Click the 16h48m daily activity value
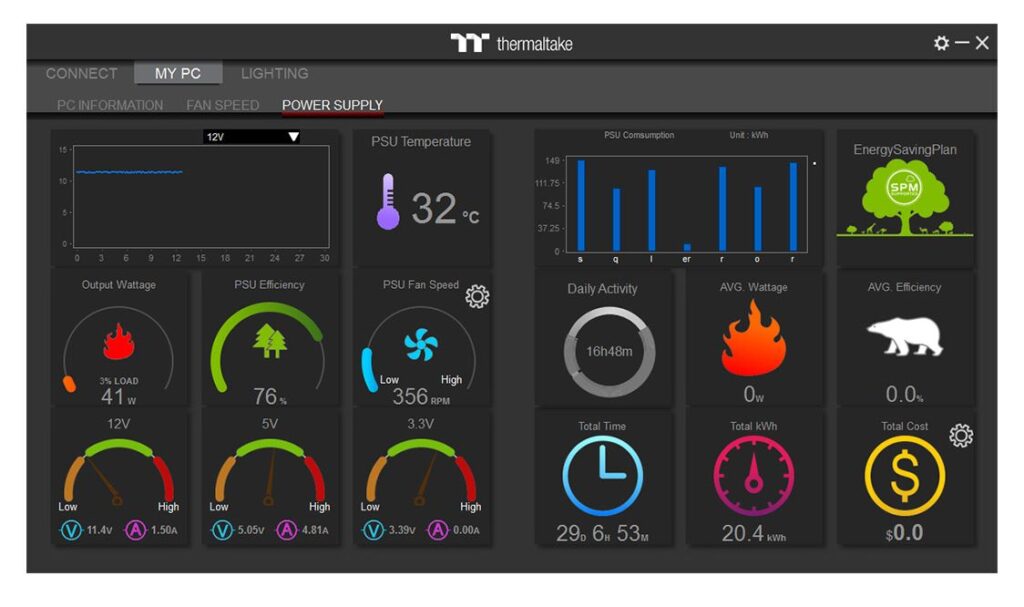The width and height of the screenshot is (1024, 607). 609,352
